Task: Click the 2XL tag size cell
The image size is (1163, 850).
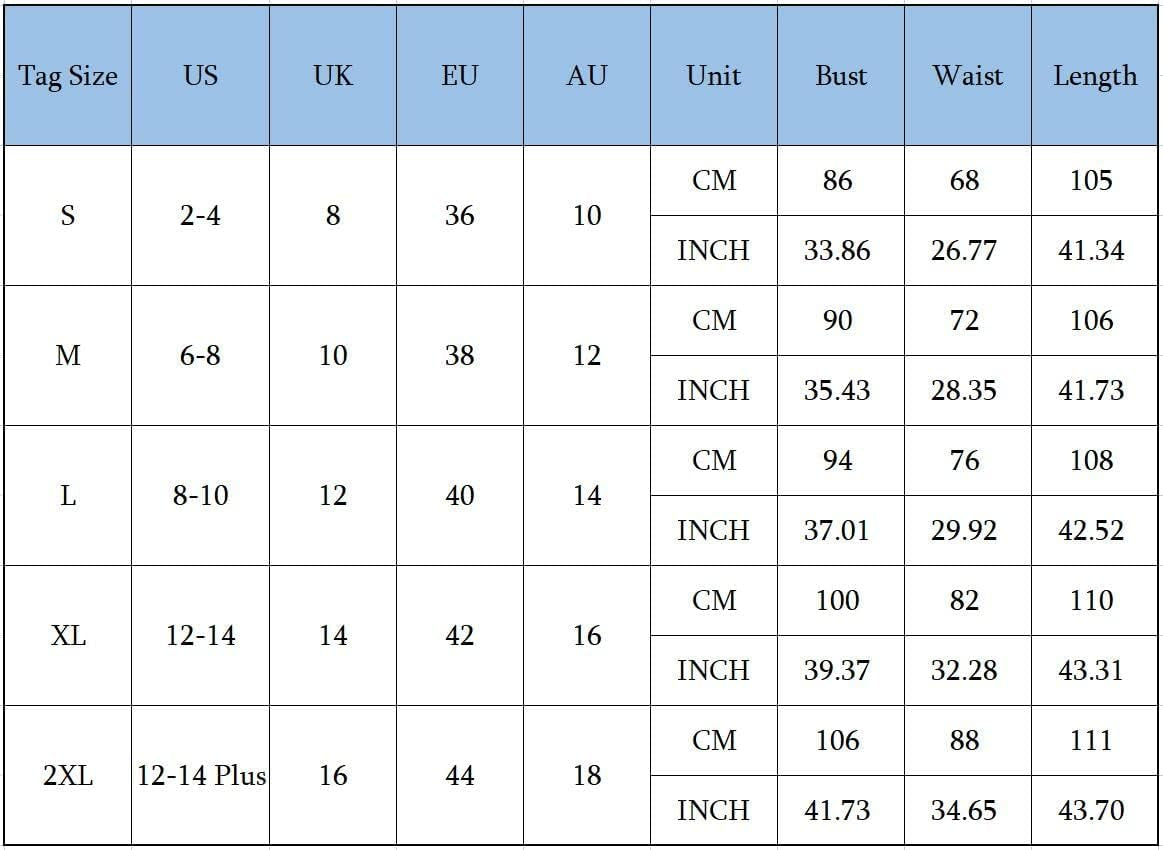Action: (x=67, y=775)
